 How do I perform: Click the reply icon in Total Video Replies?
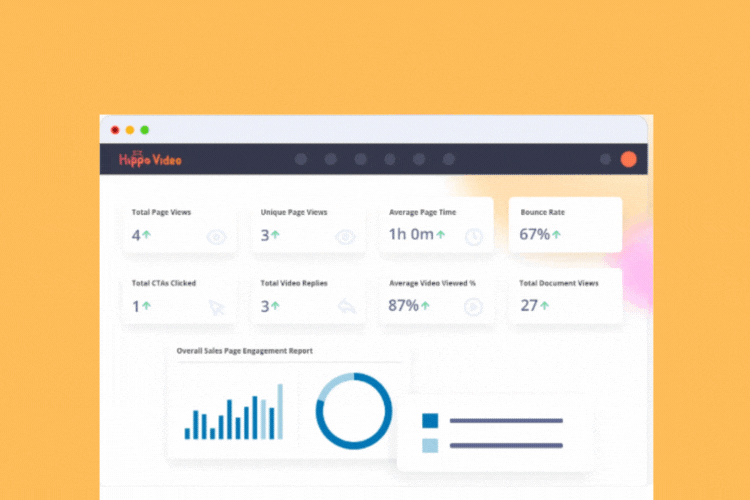tap(347, 306)
